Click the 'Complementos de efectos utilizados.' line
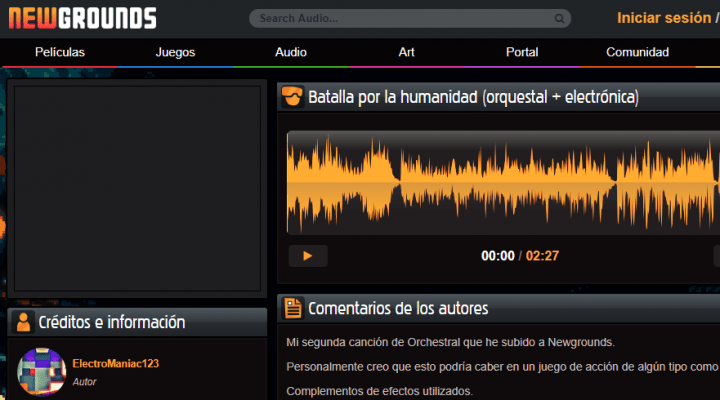 379,391
